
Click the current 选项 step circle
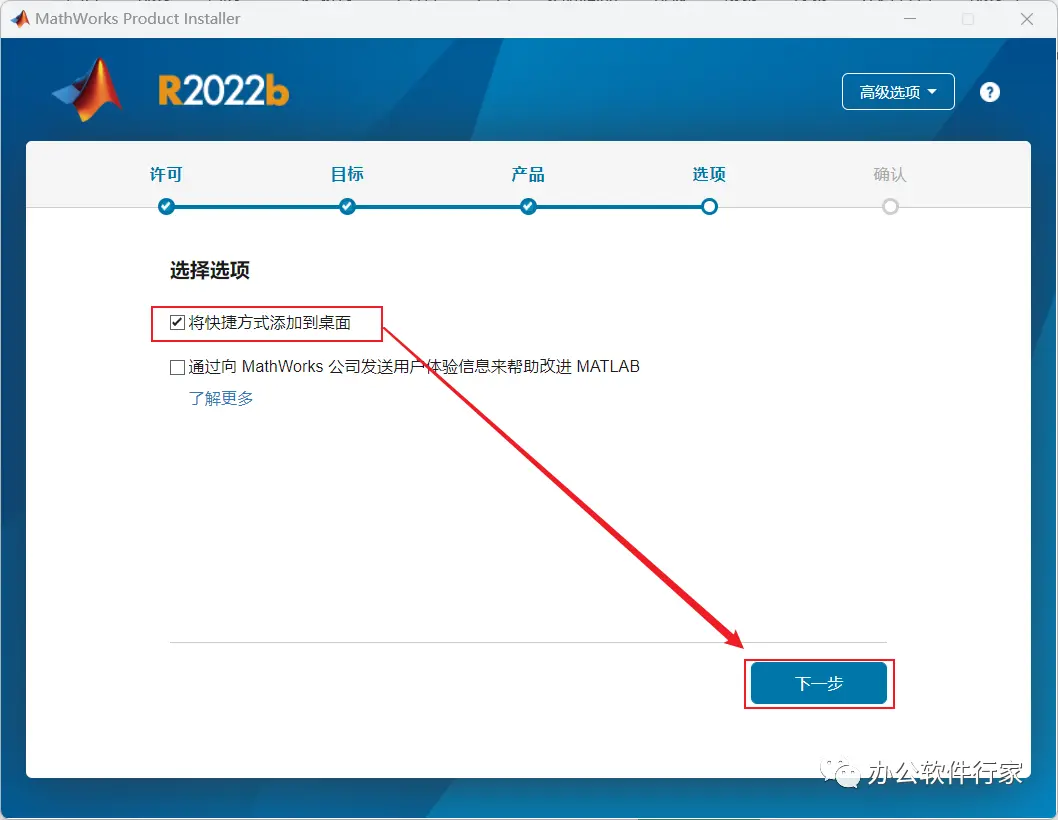[709, 207]
